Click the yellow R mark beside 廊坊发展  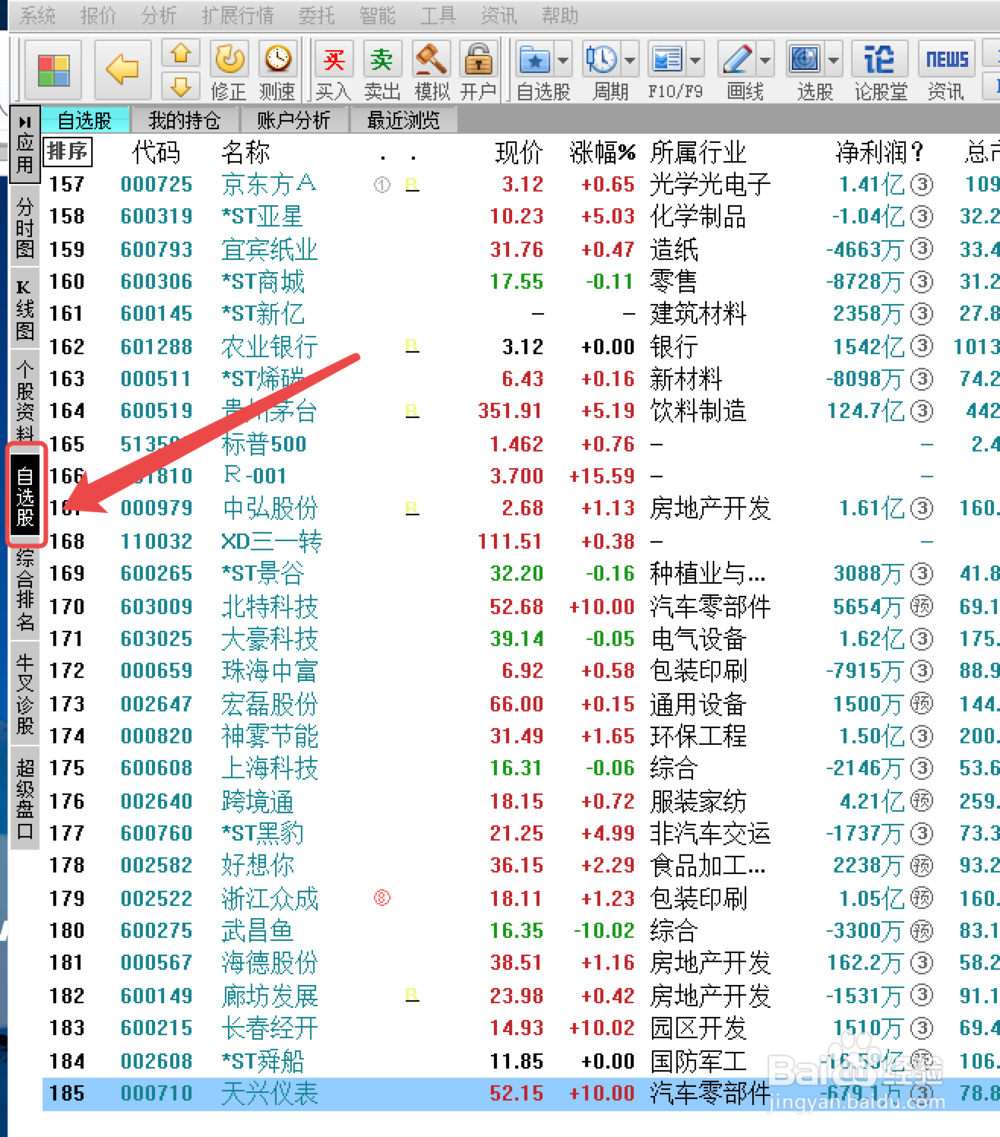tap(412, 995)
